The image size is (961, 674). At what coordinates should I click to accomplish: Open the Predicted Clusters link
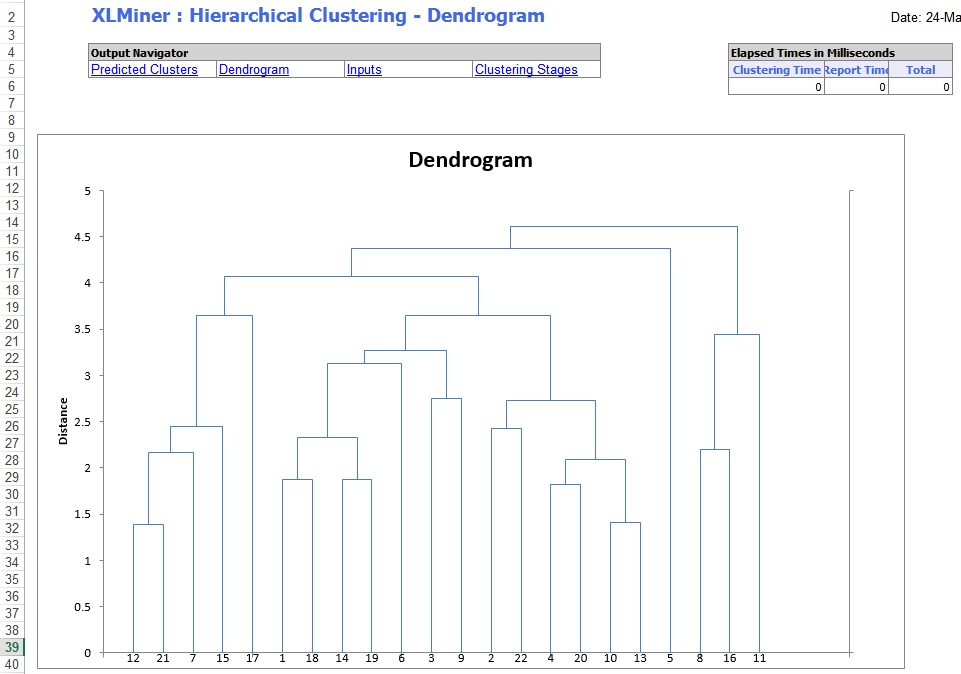tap(144, 70)
